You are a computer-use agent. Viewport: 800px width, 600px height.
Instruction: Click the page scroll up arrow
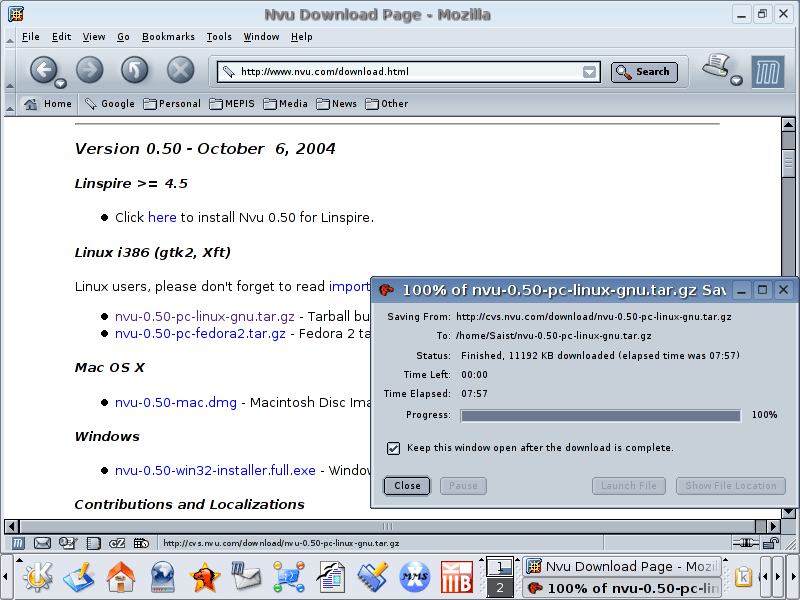pyautogui.click(x=788, y=124)
